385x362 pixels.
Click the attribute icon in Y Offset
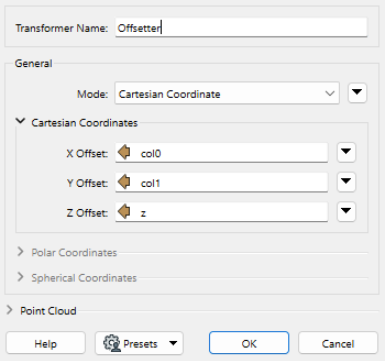(124, 182)
